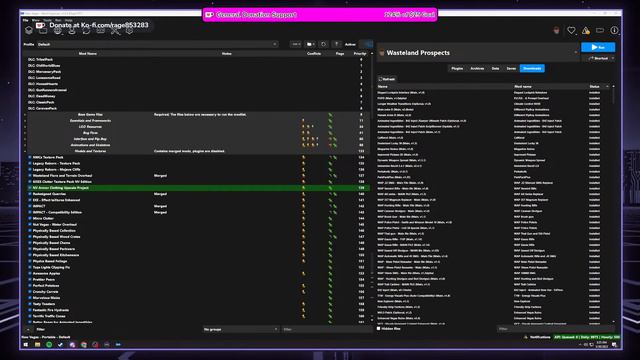Screen dimensions: 640x360
Task: Open the Notifications status bar entry
Action: [x=538, y=337]
